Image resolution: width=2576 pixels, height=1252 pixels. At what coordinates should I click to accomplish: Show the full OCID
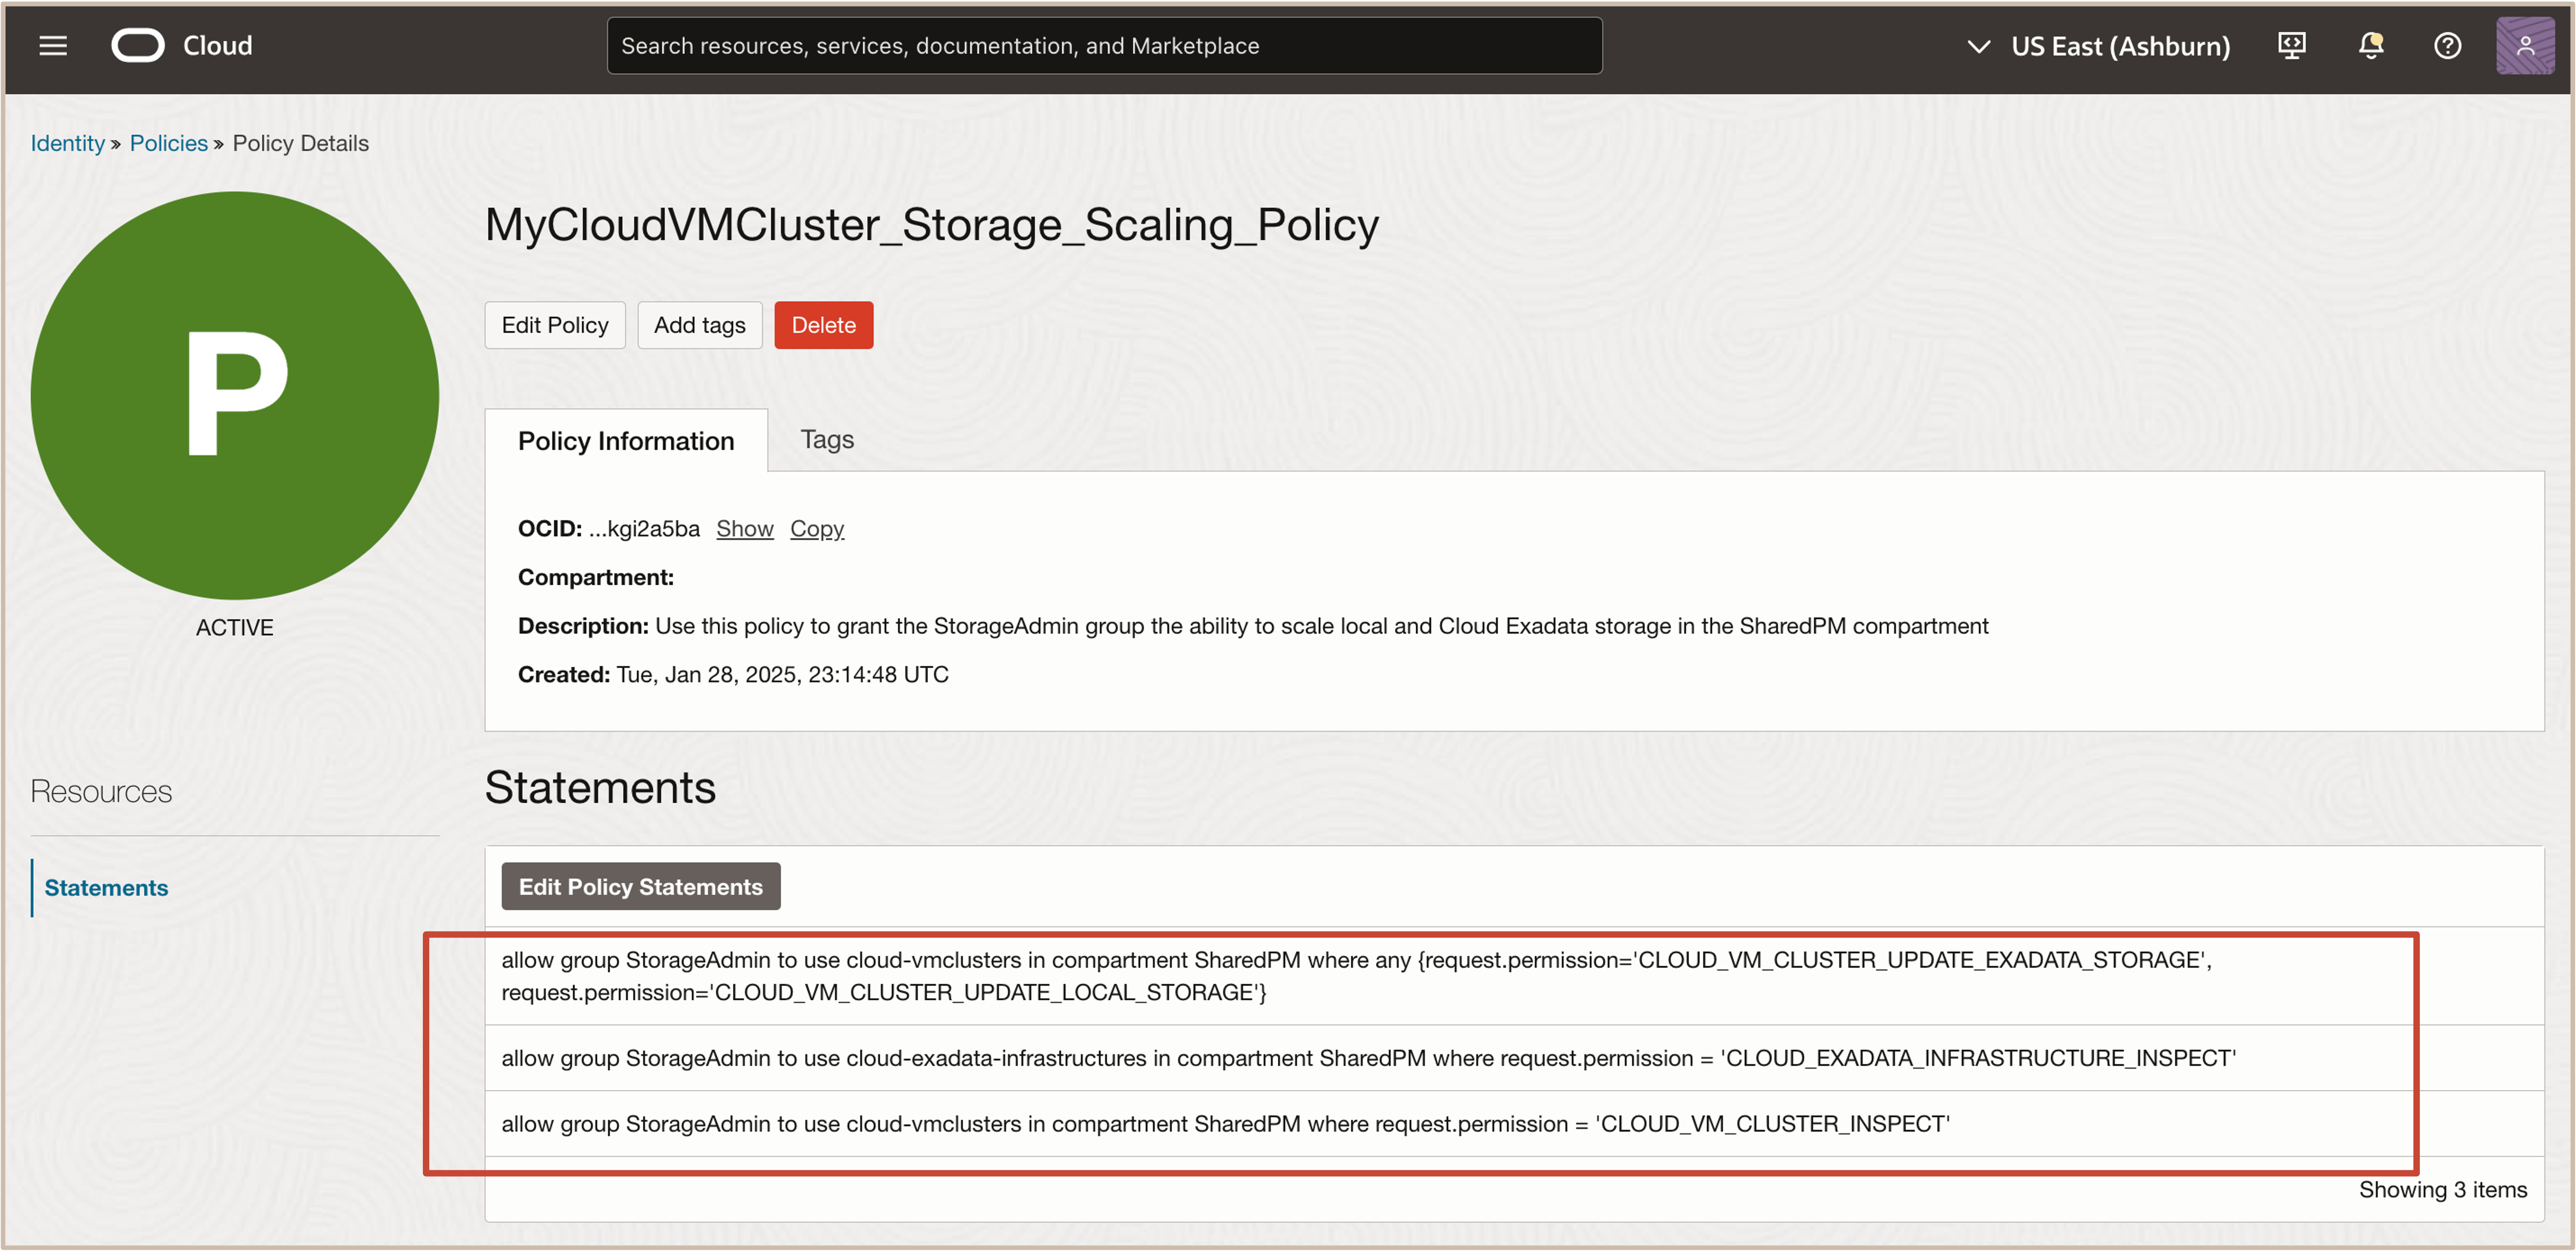coord(744,528)
